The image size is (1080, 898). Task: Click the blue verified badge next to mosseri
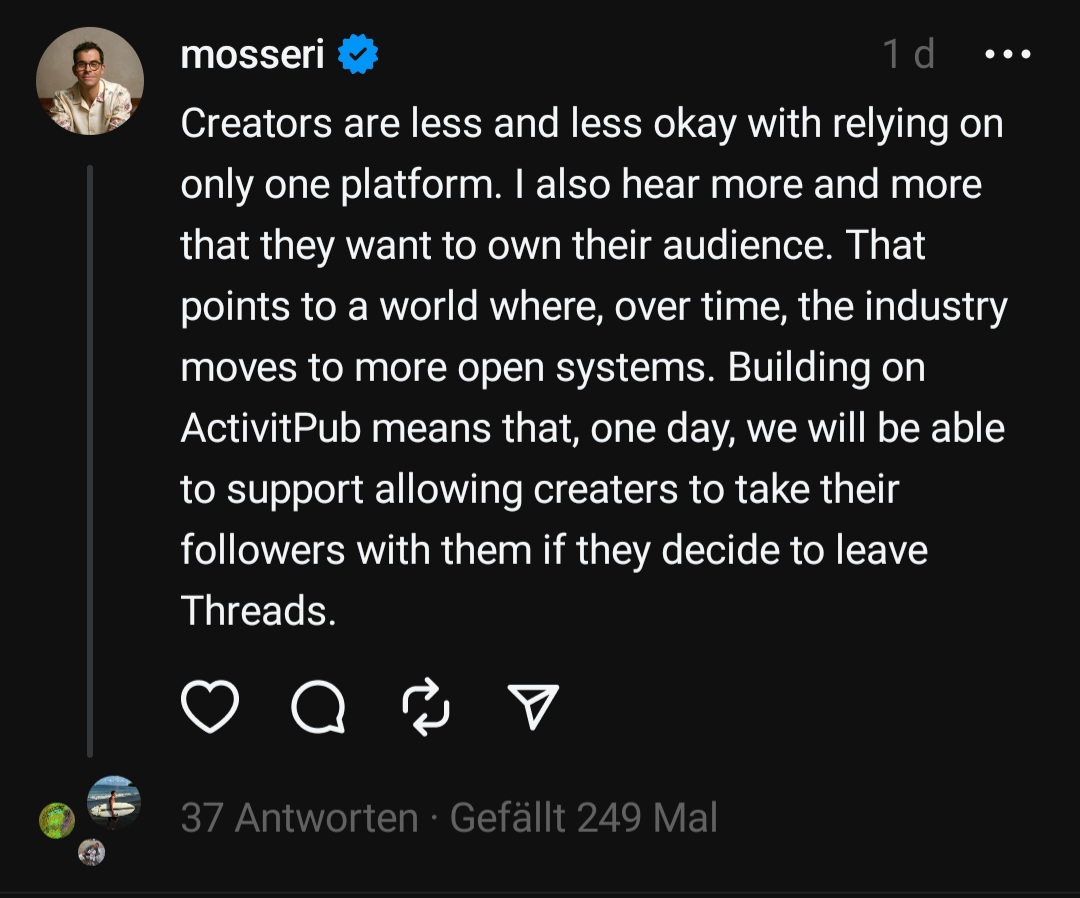pyautogui.click(x=357, y=55)
